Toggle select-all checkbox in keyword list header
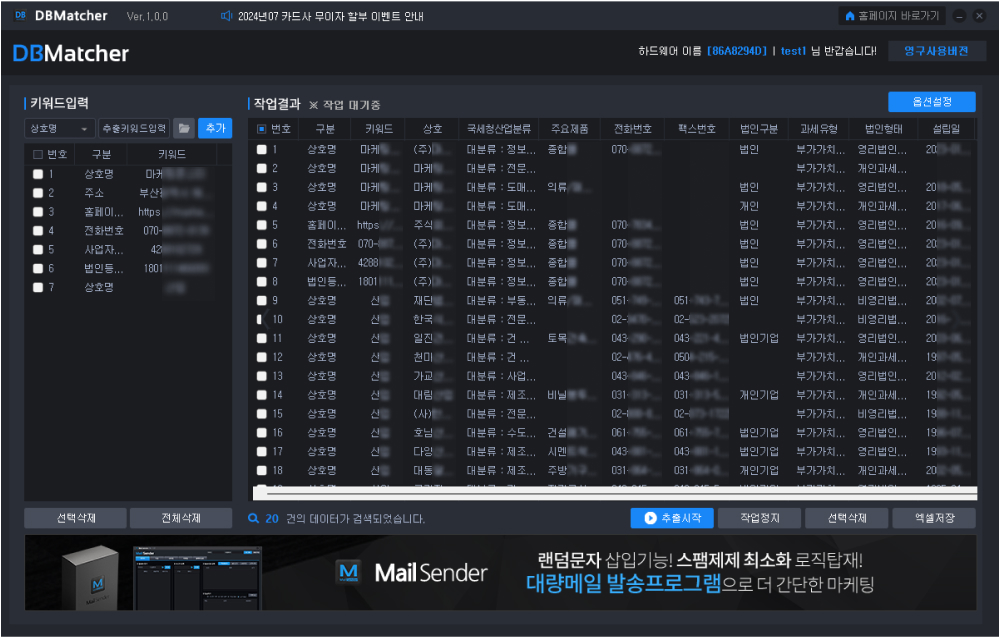This screenshot has width=1000, height=638. coord(38,155)
